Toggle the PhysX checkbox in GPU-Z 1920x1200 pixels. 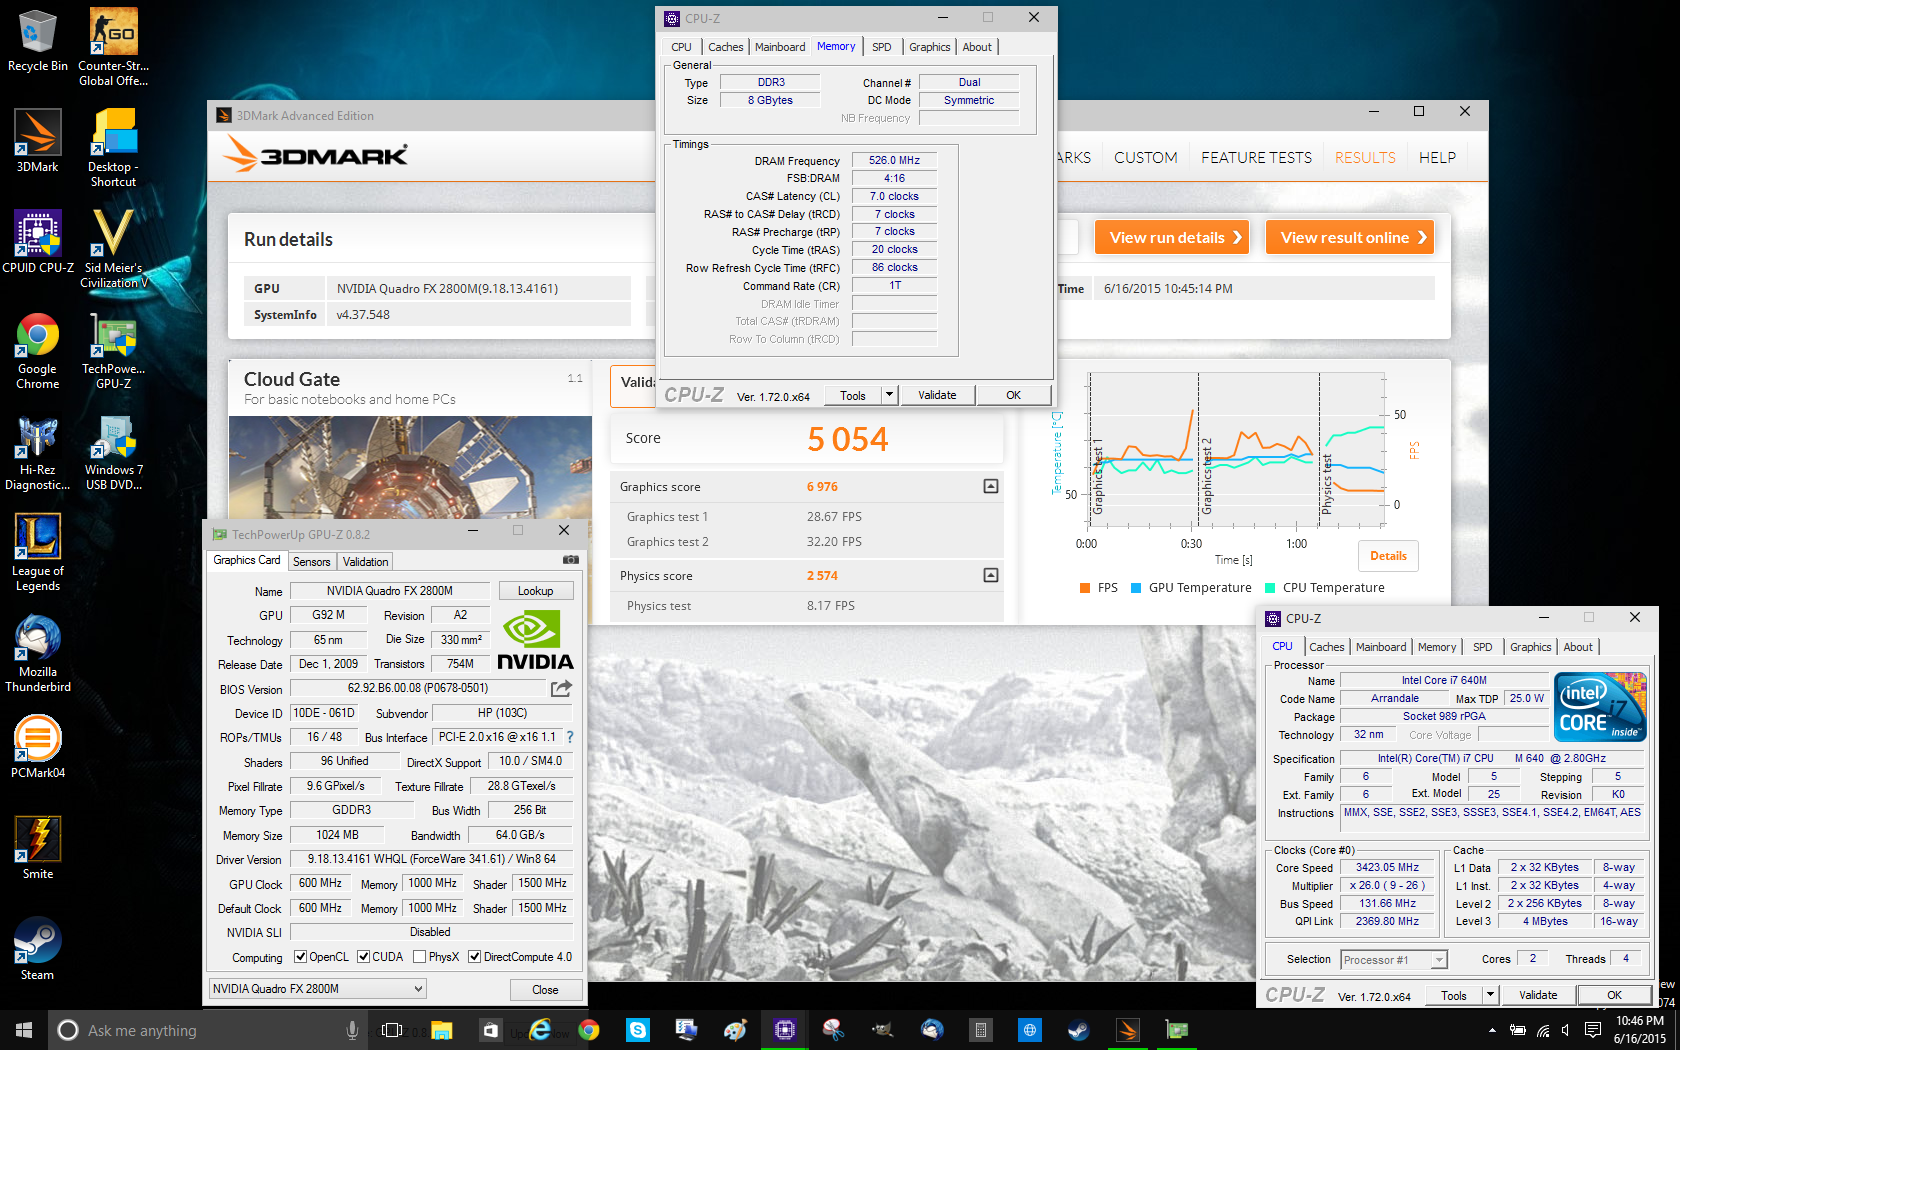419,957
